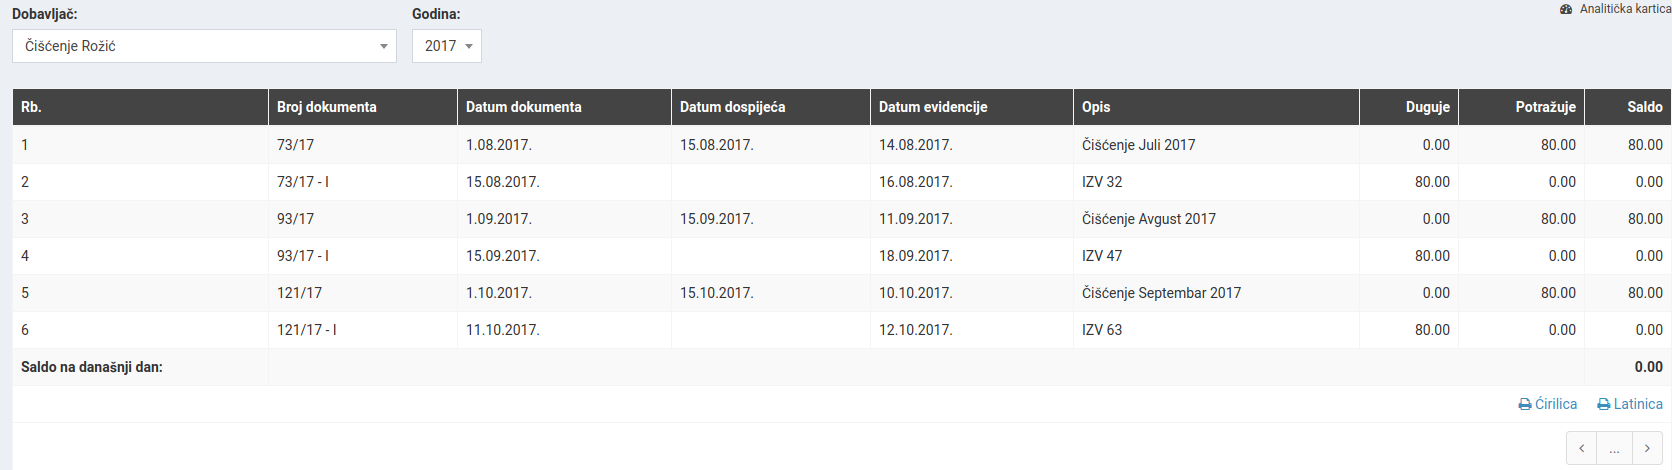Screen dimensions: 1672x470
Task: Open the Godina 2017 year dropdown
Action: click(447, 46)
